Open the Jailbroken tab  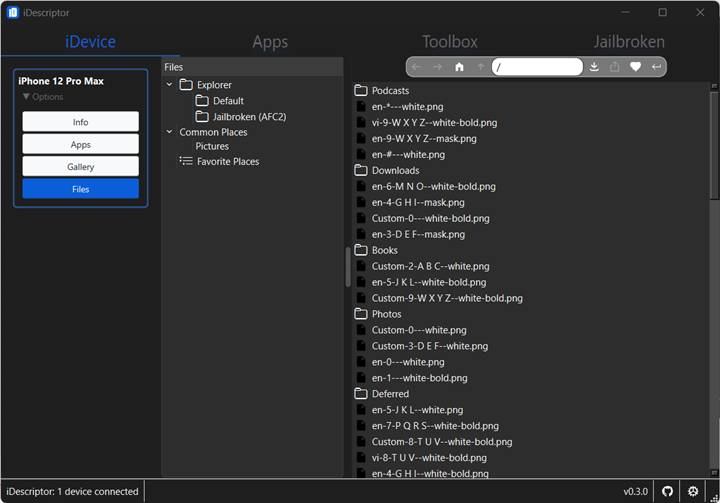[x=629, y=42]
